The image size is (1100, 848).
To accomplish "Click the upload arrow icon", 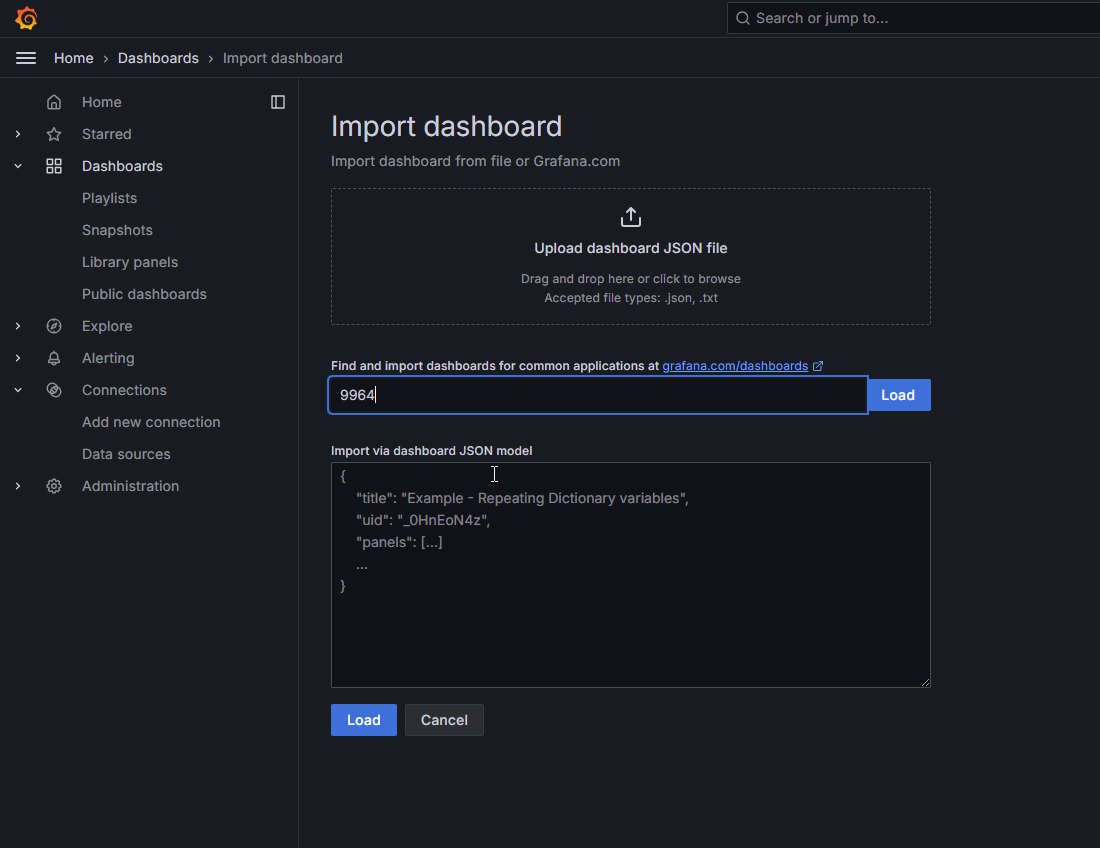I will tap(631, 217).
